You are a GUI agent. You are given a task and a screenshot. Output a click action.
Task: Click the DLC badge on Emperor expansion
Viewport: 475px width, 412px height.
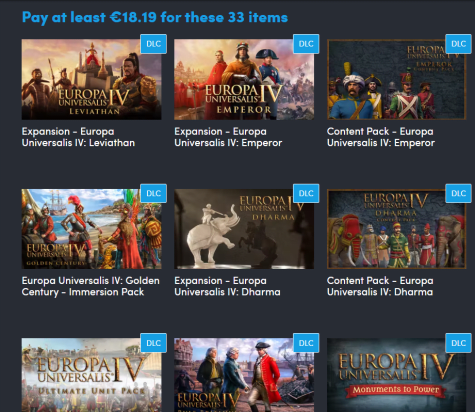pos(306,44)
